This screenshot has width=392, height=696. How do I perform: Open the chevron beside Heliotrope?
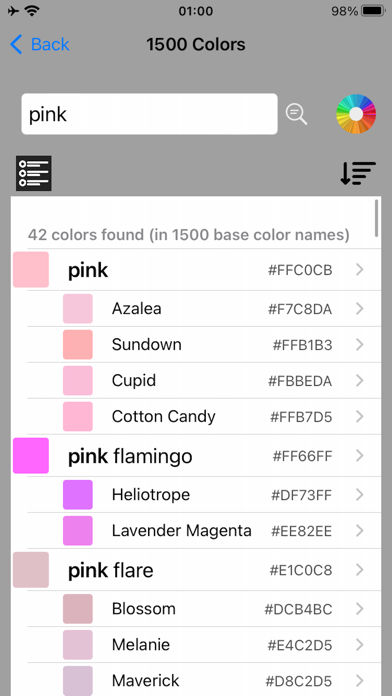tap(360, 494)
